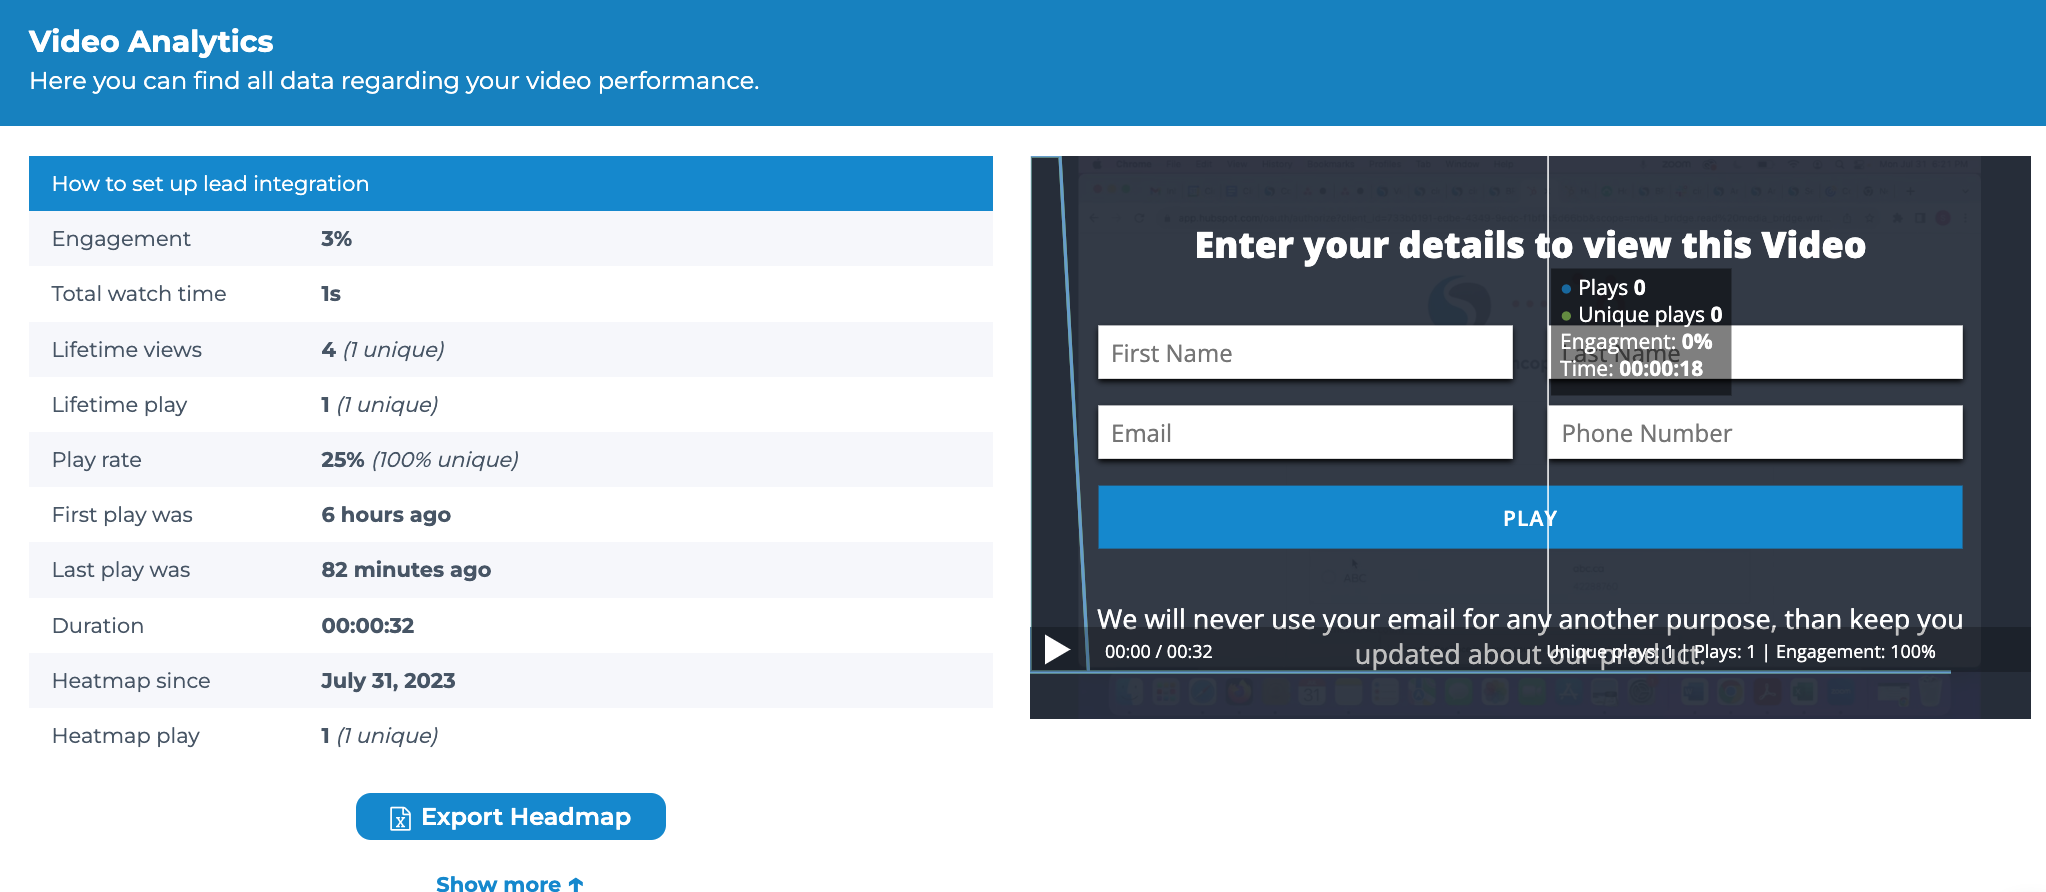Click the Total watch time row

[x=511, y=294]
